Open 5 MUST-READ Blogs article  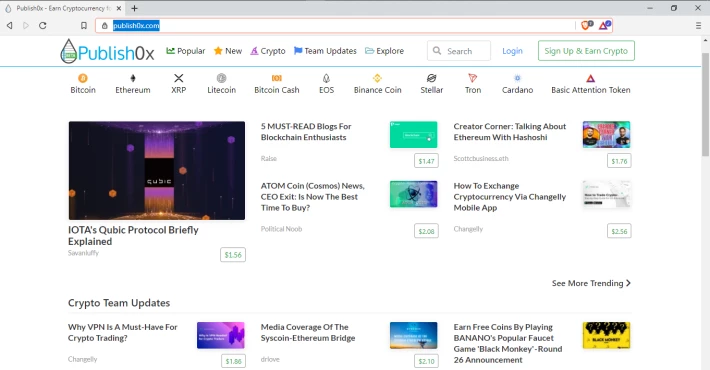point(306,132)
